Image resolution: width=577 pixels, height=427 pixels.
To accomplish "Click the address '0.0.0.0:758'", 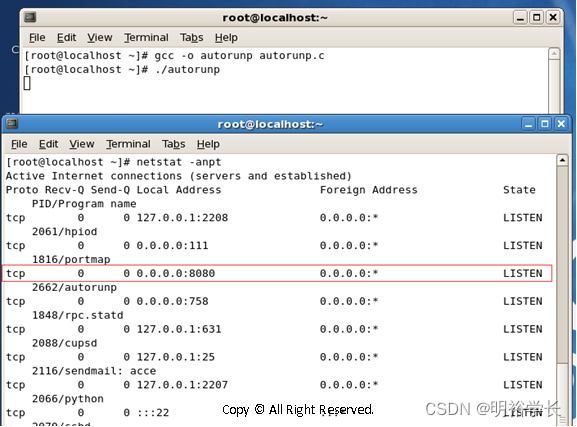I will [x=172, y=301].
